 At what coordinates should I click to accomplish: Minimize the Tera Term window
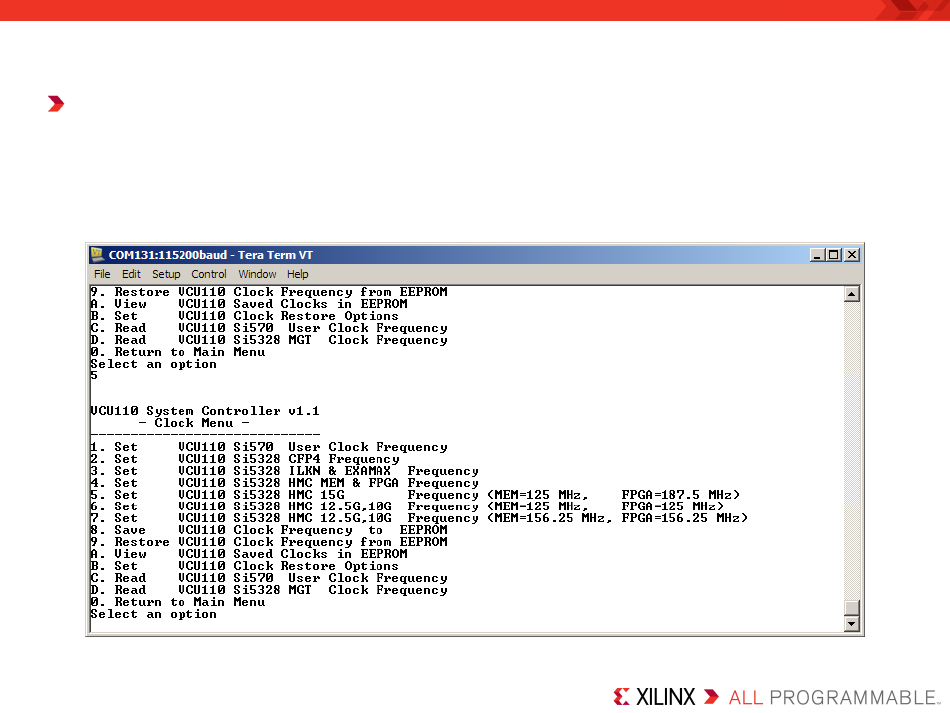point(817,255)
